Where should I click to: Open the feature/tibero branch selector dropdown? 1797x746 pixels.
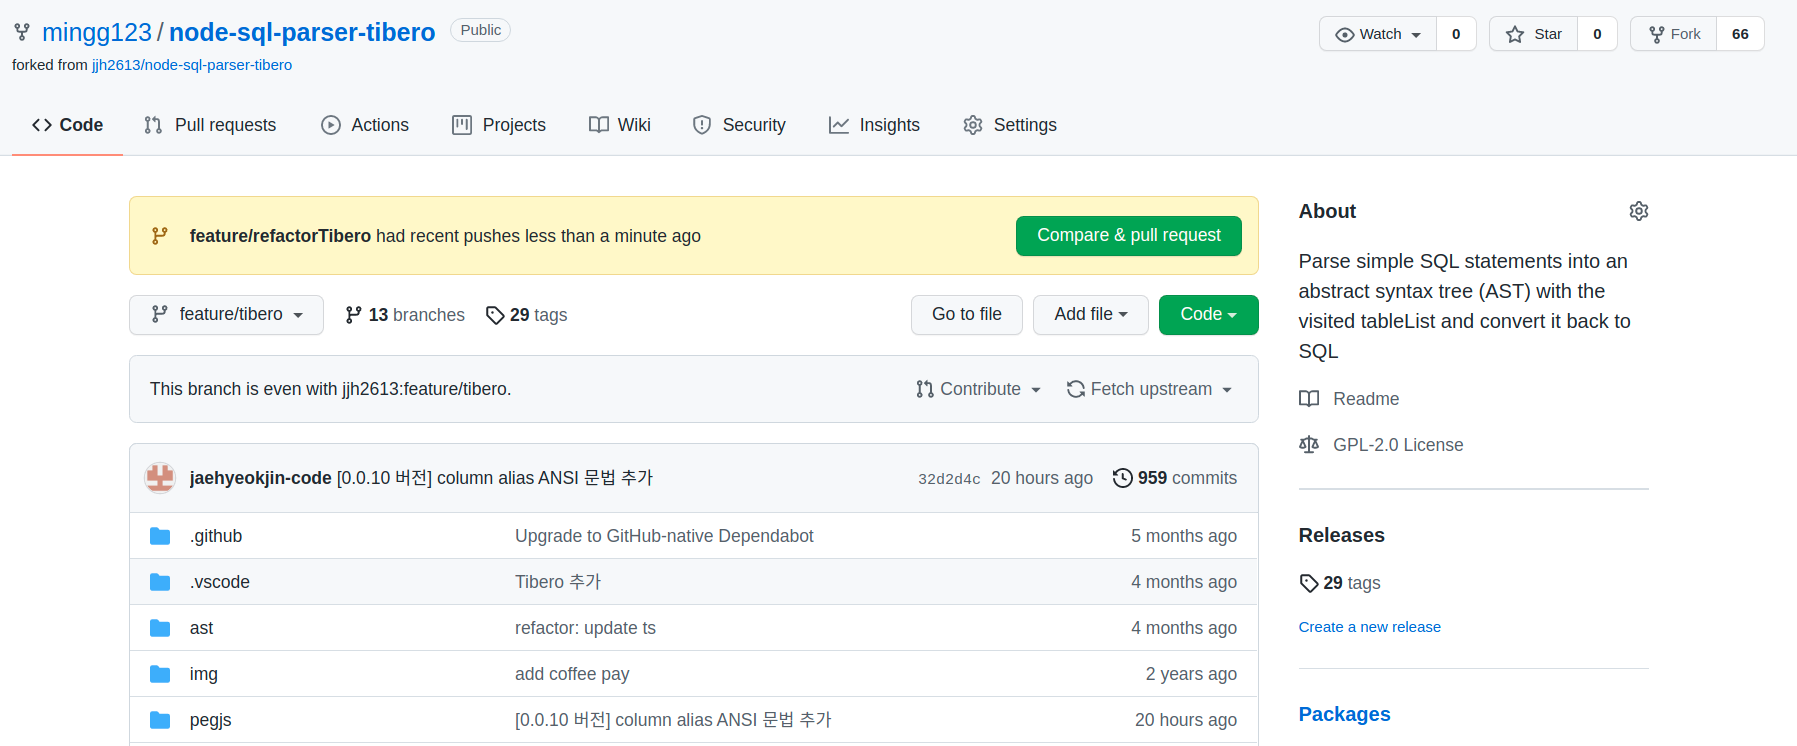pos(226,315)
